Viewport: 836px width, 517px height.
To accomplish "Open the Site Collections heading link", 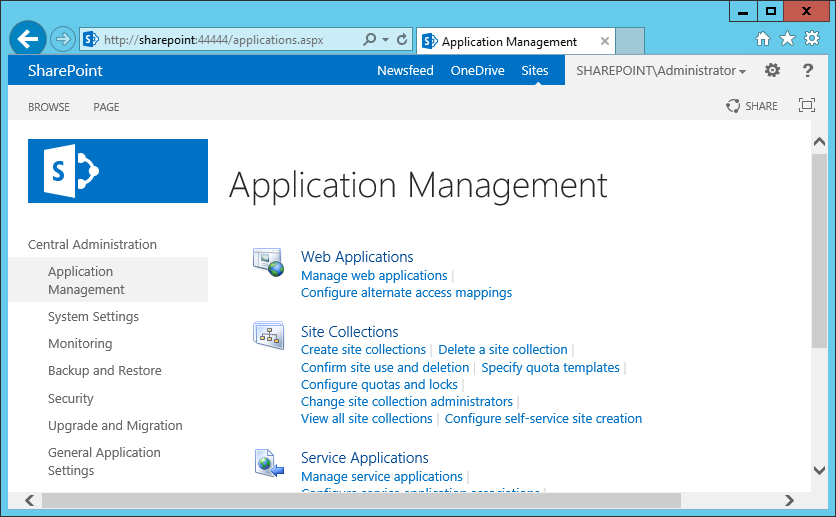I will point(349,332).
